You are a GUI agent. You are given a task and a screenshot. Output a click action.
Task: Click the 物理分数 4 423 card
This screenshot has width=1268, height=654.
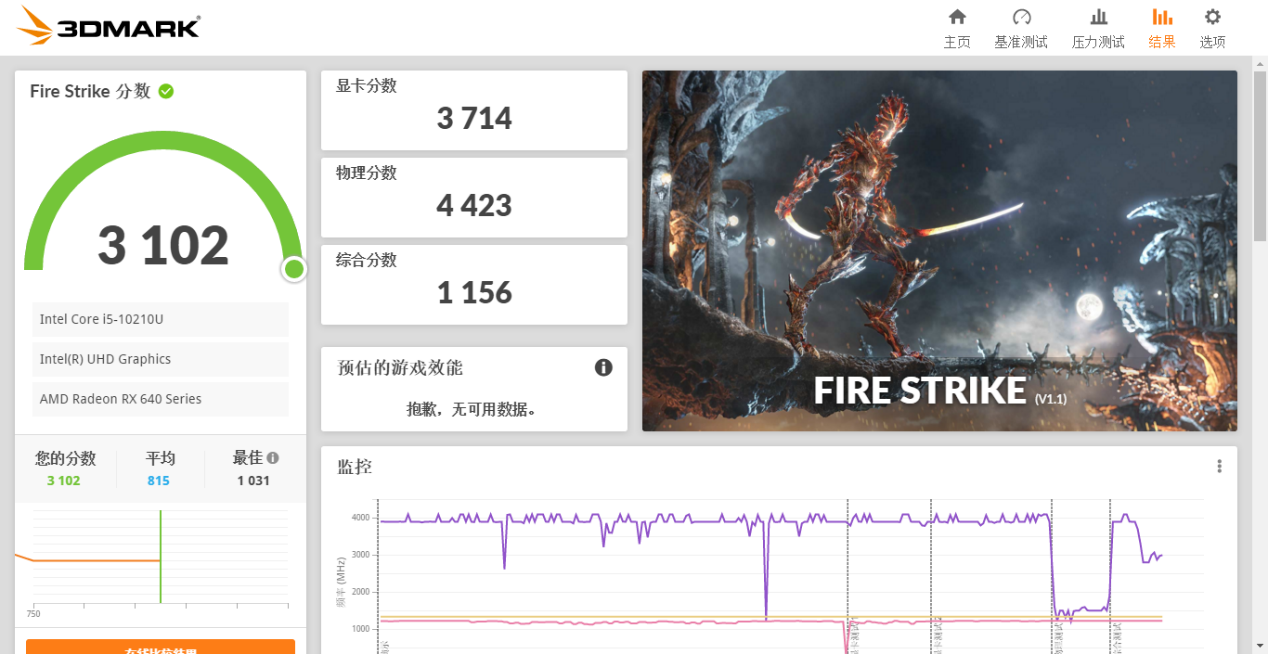point(474,197)
